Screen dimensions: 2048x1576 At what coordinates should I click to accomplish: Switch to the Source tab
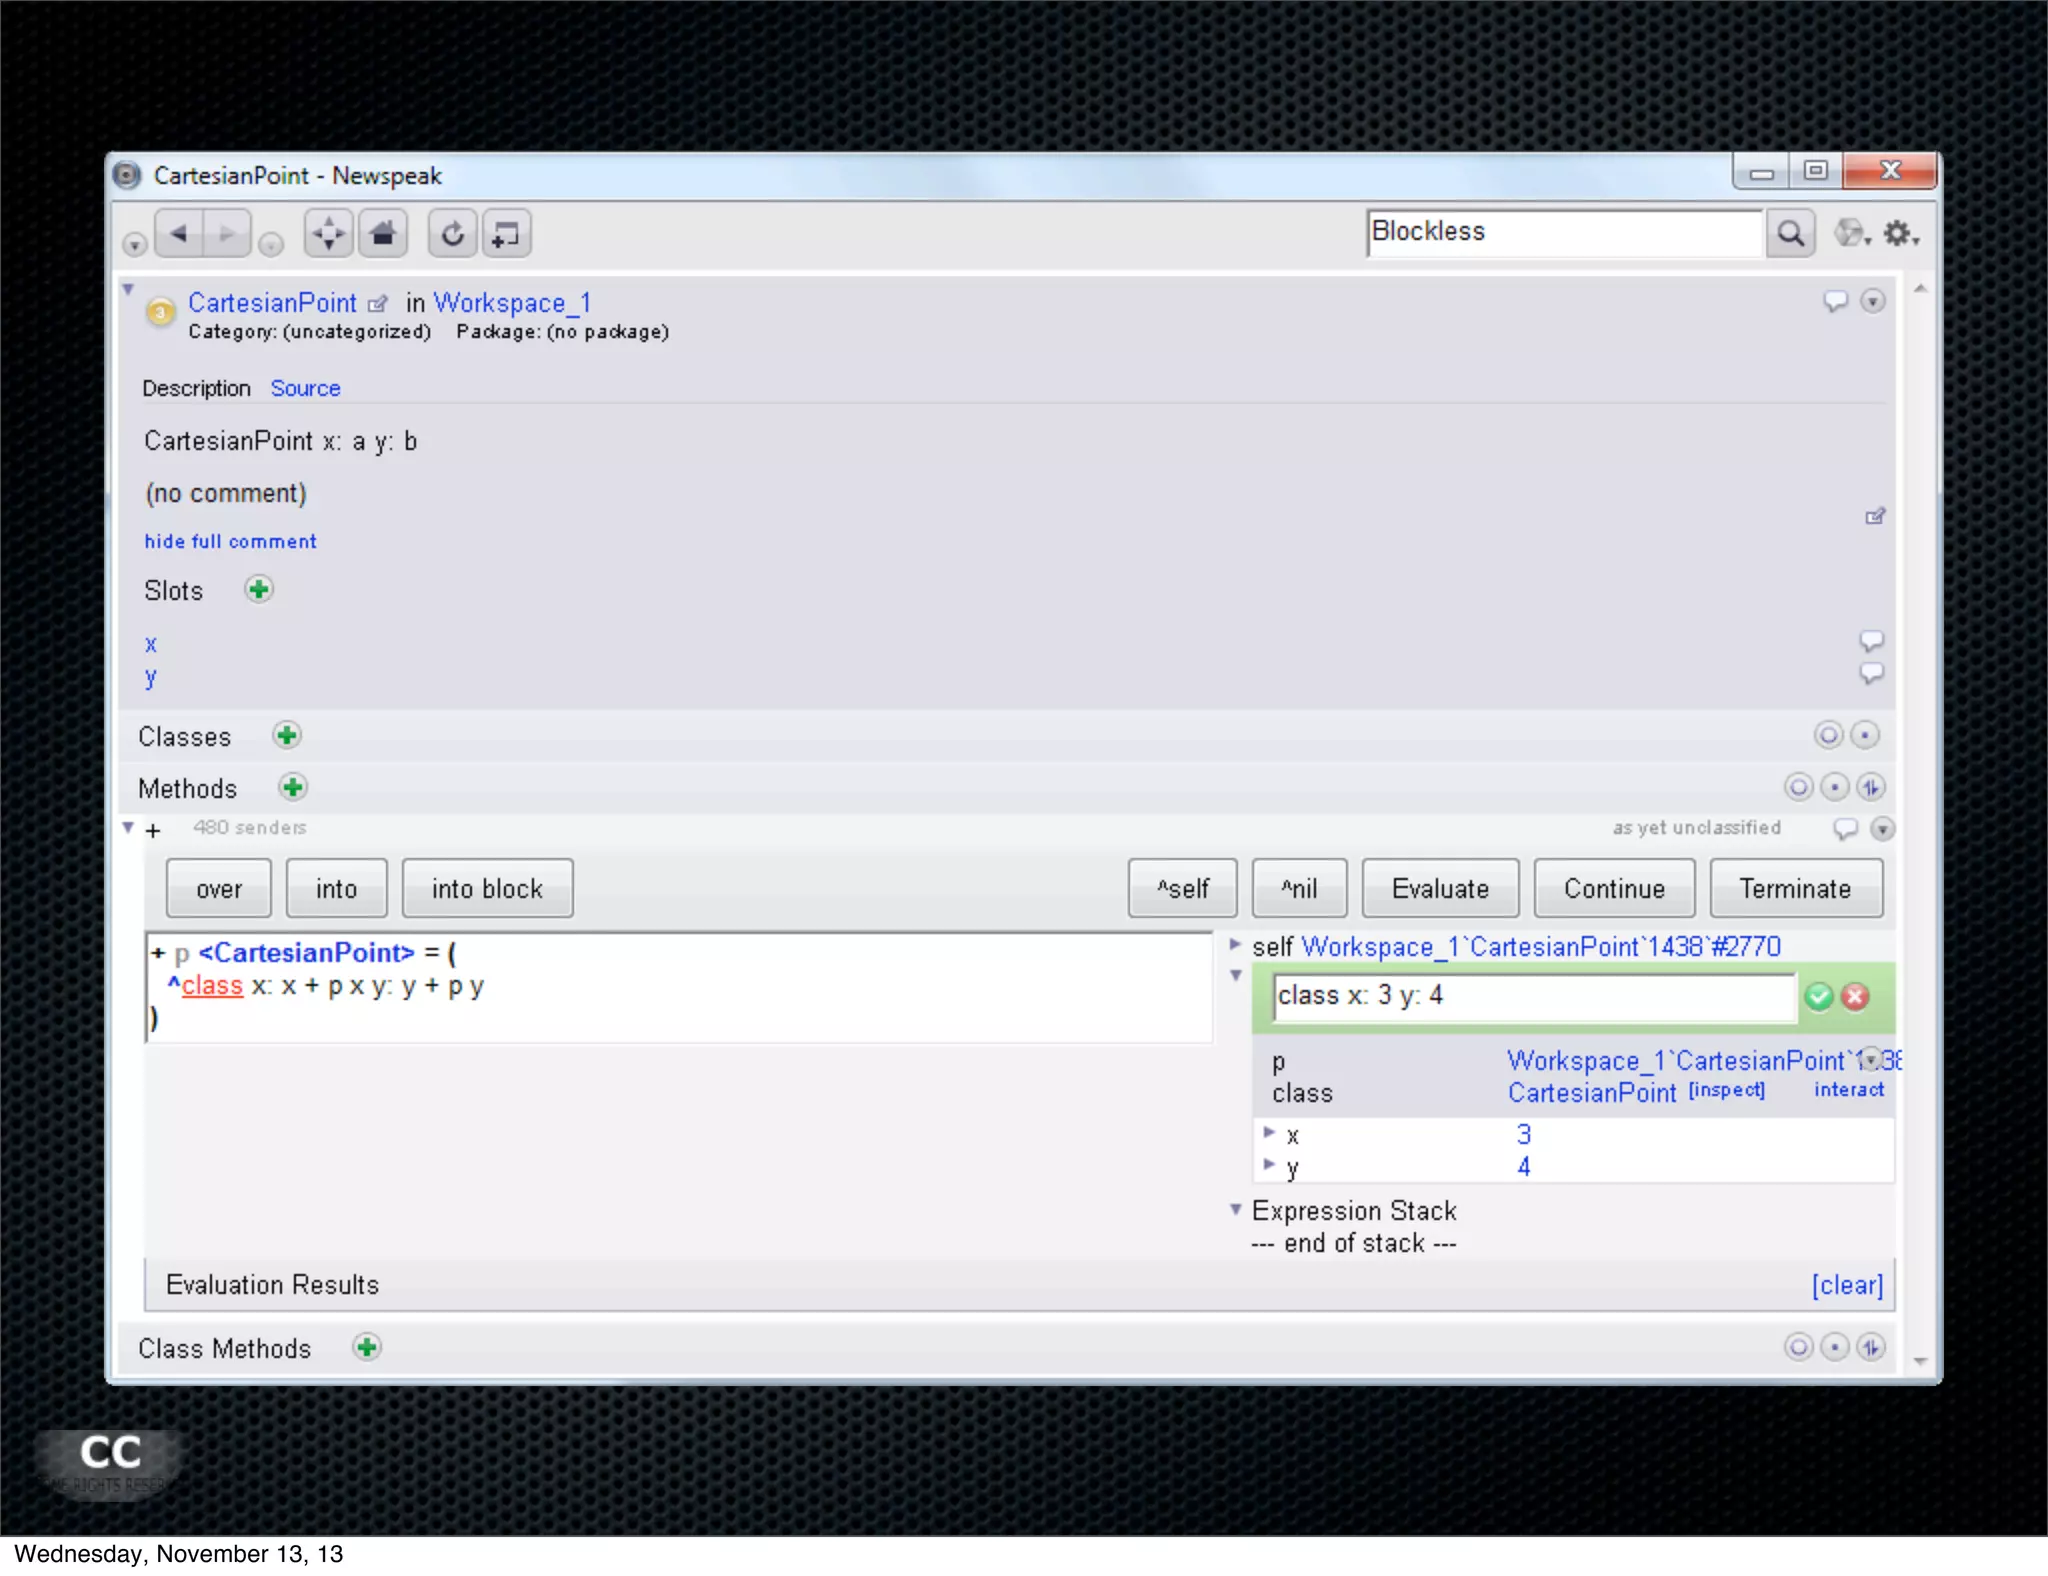pos(305,388)
